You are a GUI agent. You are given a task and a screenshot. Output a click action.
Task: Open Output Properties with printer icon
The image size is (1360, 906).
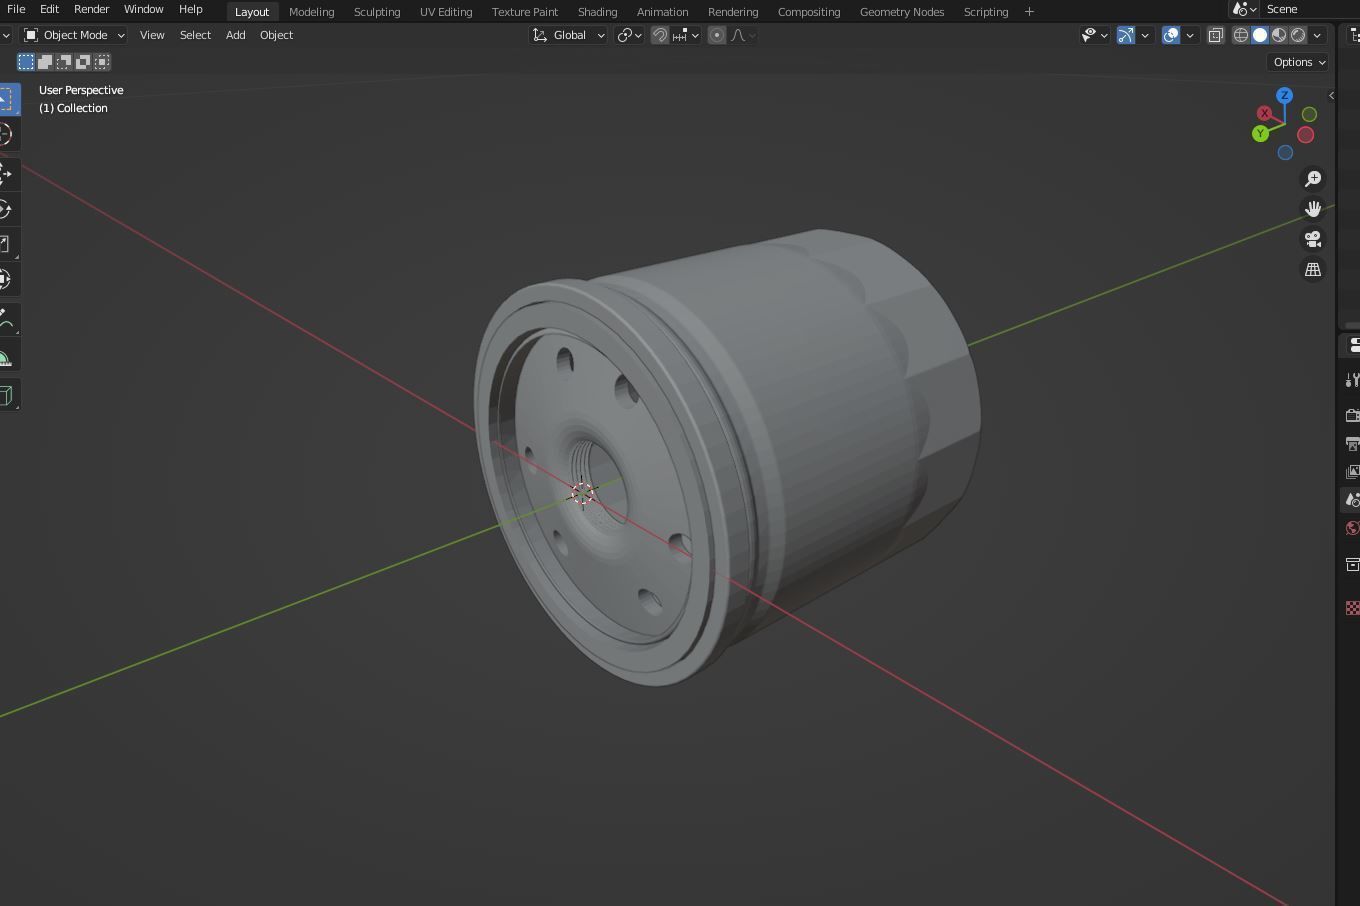click(1352, 444)
